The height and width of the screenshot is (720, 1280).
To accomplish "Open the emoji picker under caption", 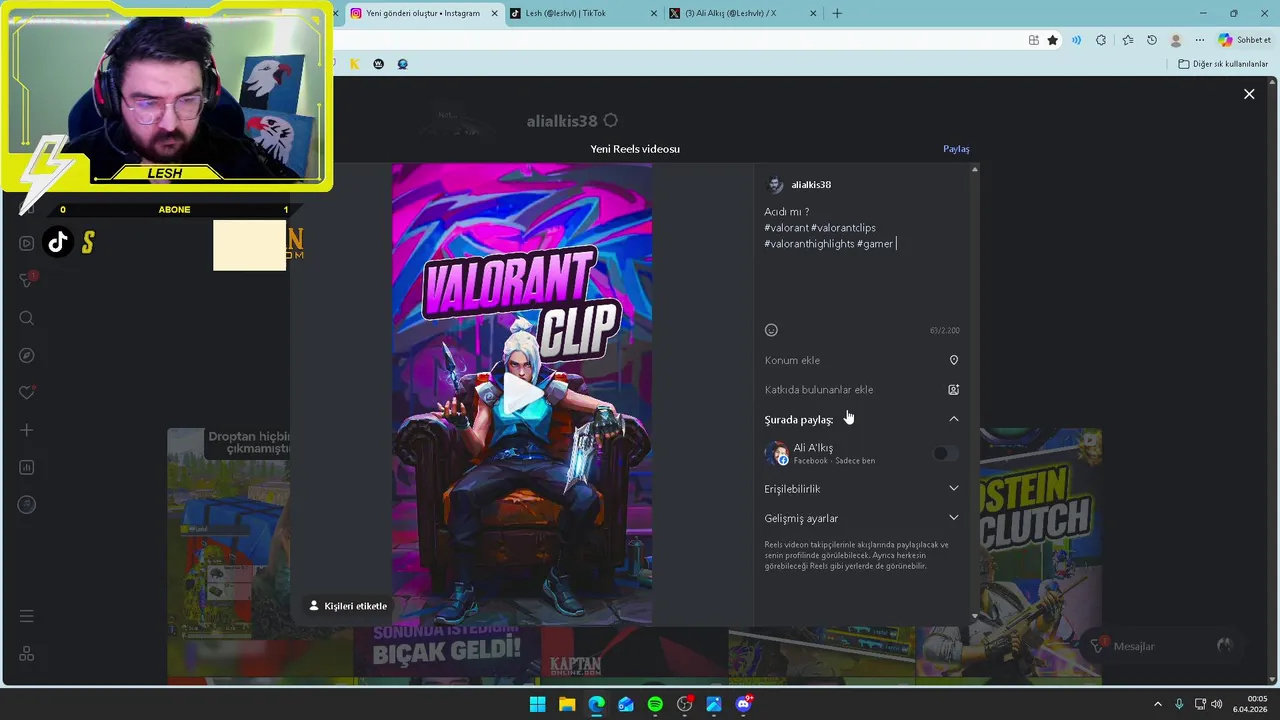I will [771, 330].
